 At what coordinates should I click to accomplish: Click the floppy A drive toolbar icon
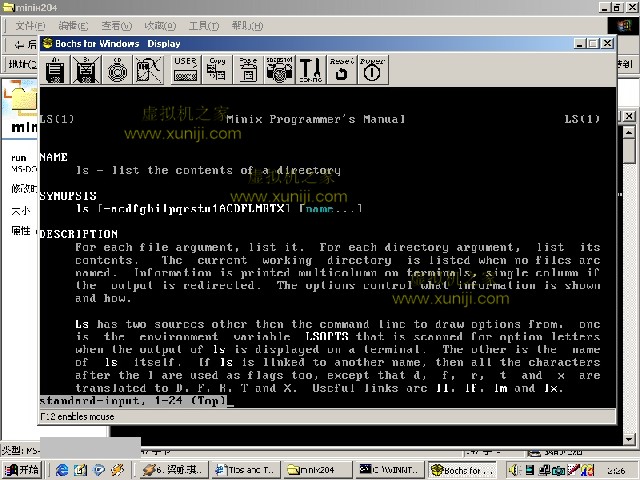(55, 70)
